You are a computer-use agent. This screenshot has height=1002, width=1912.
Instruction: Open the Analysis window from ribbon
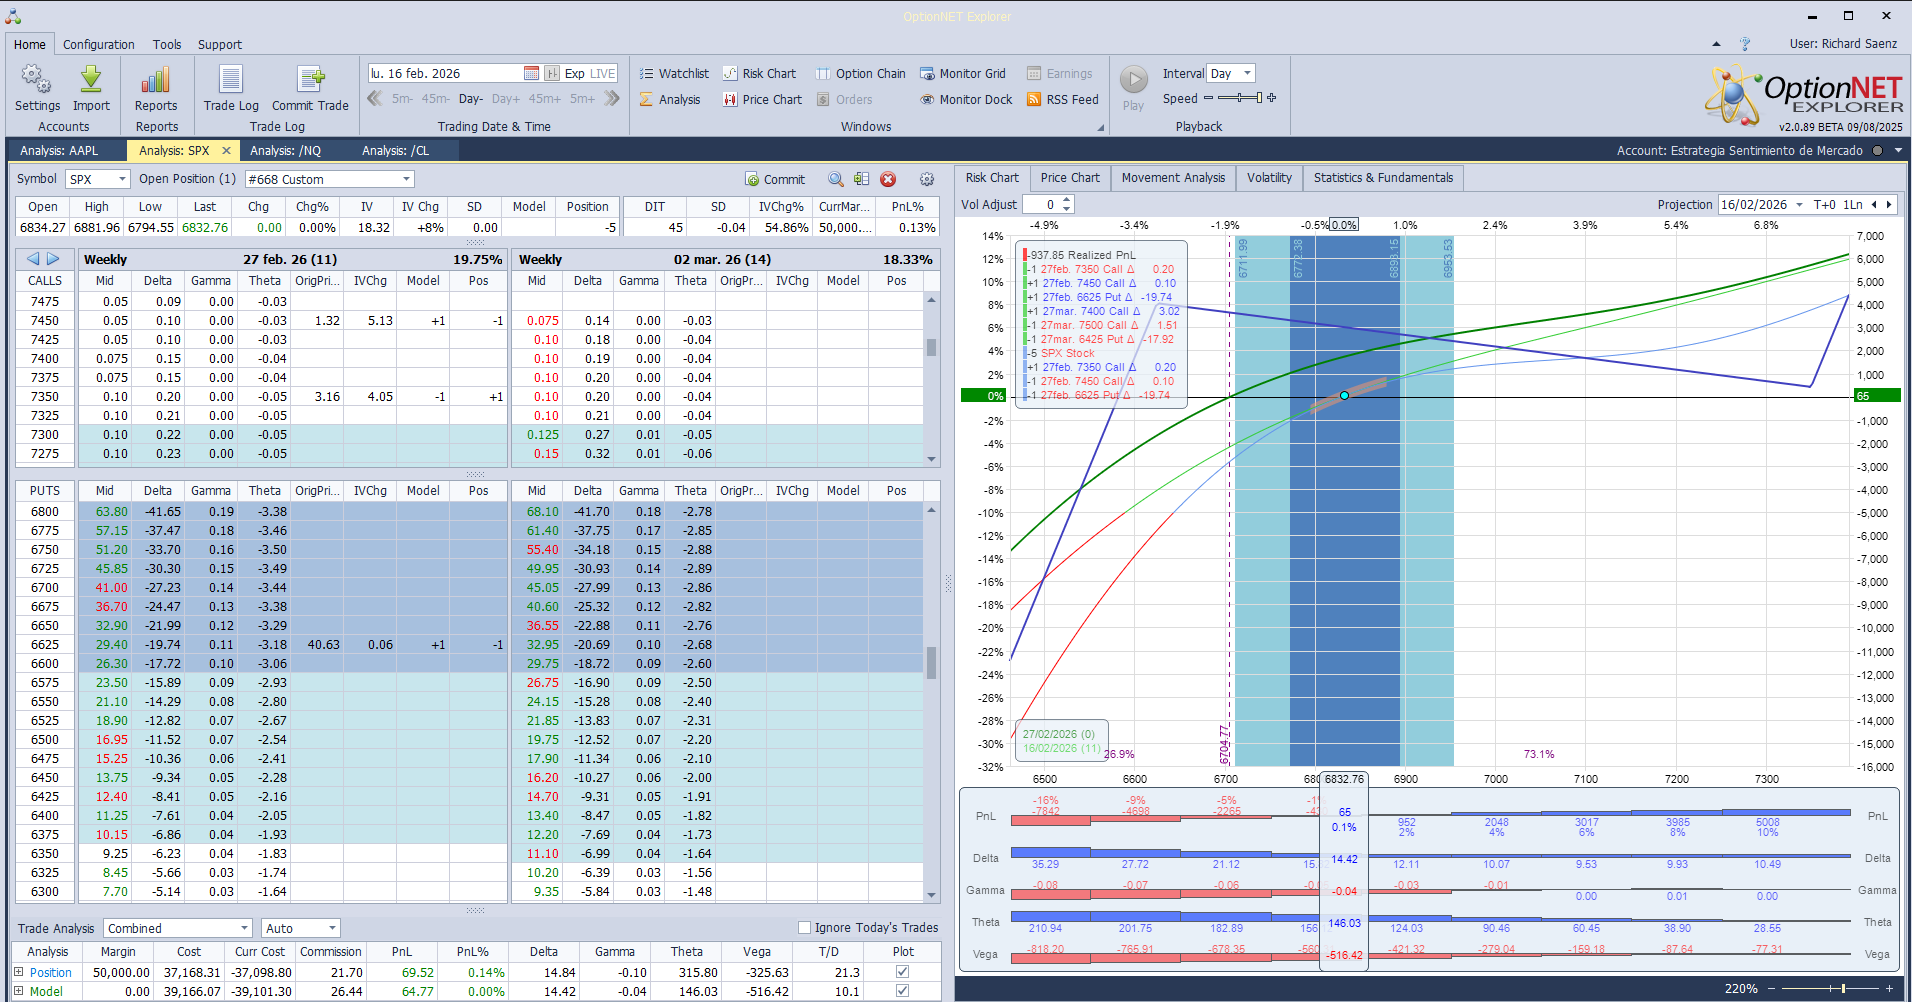[670, 99]
